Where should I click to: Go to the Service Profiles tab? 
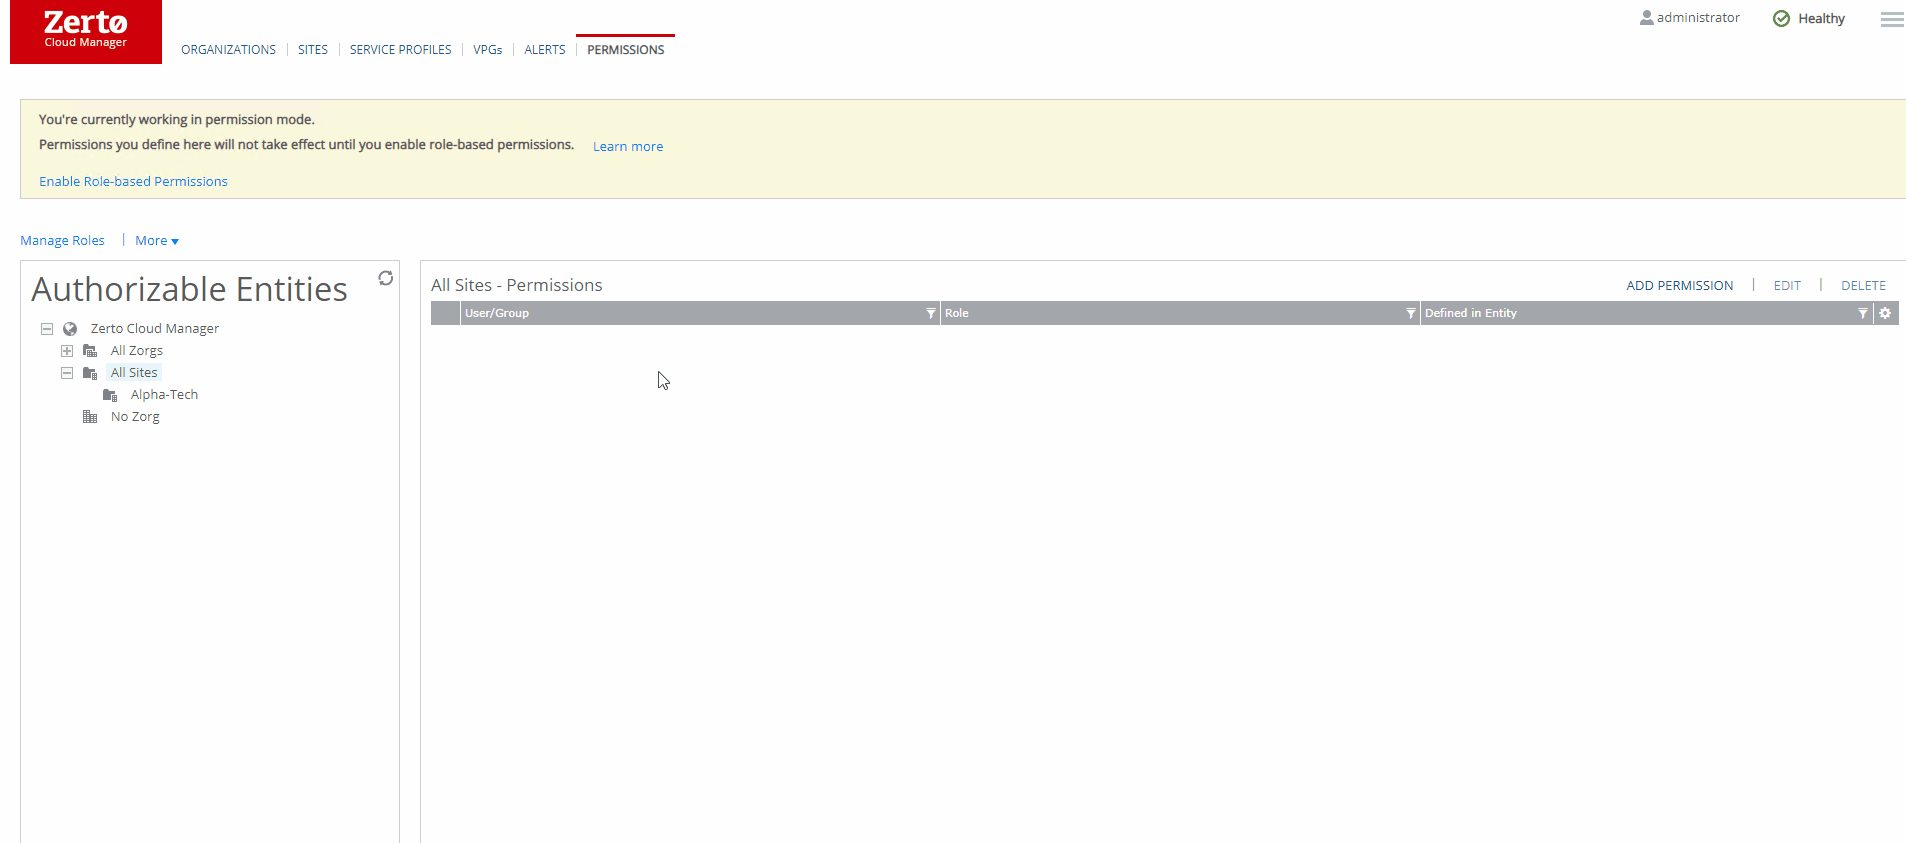400,50
